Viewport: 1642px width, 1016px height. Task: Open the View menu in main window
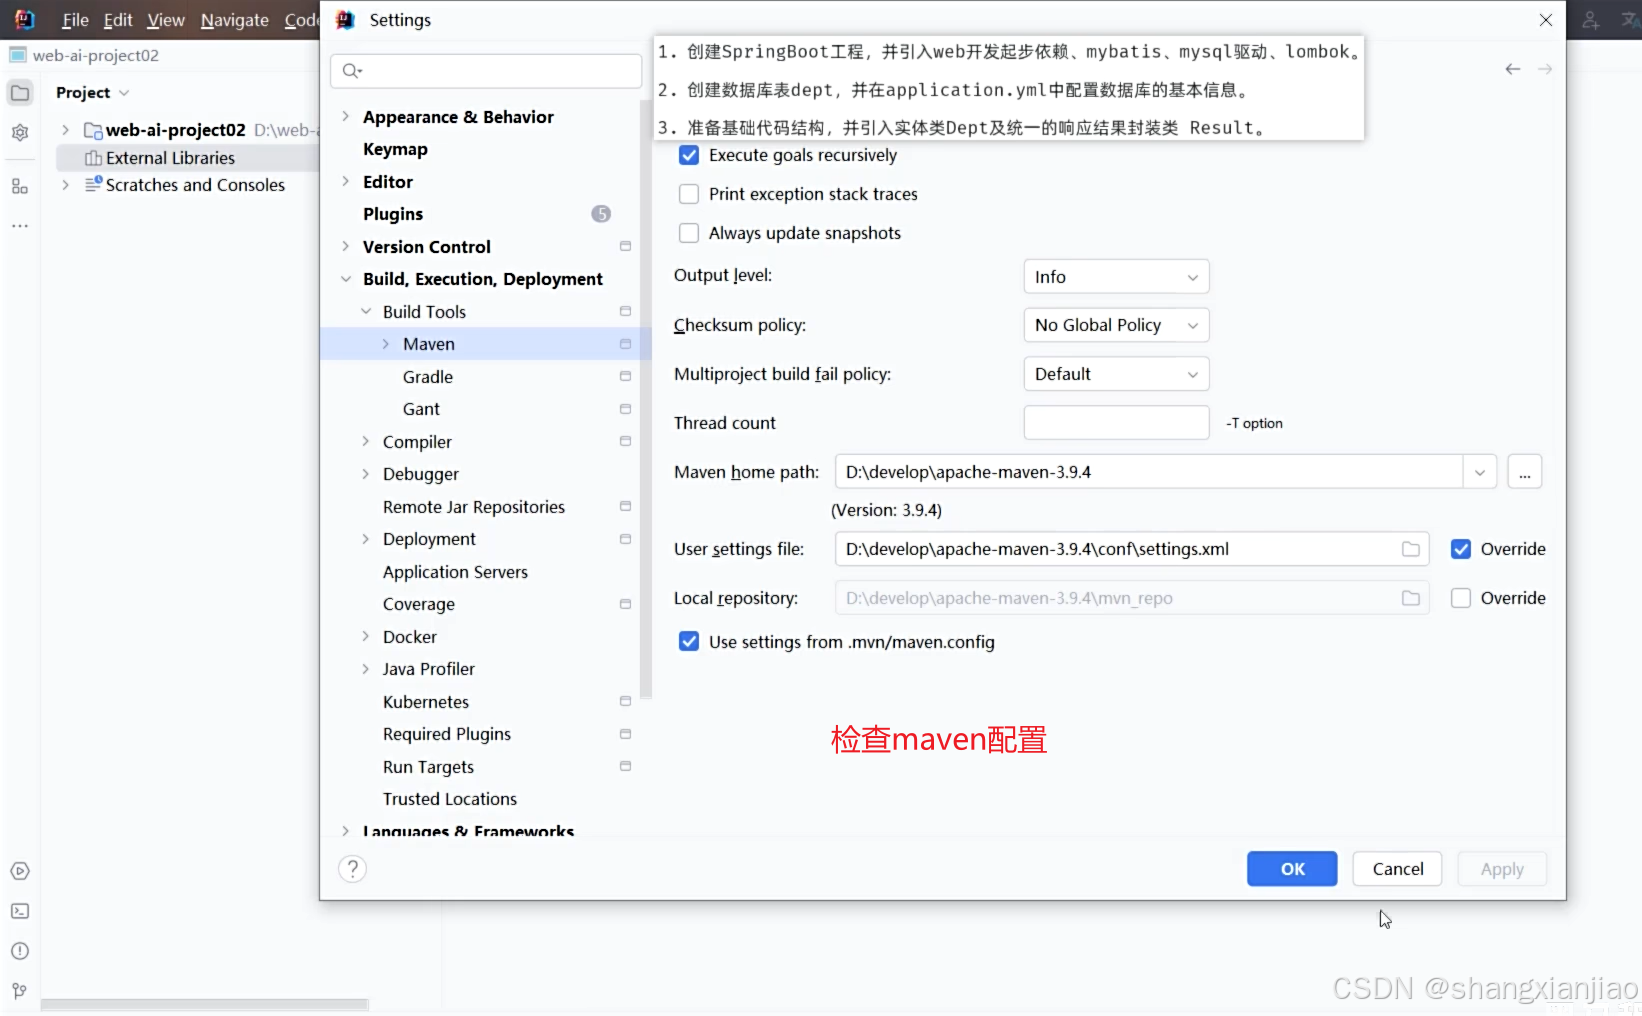pyautogui.click(x=166, y=20)
